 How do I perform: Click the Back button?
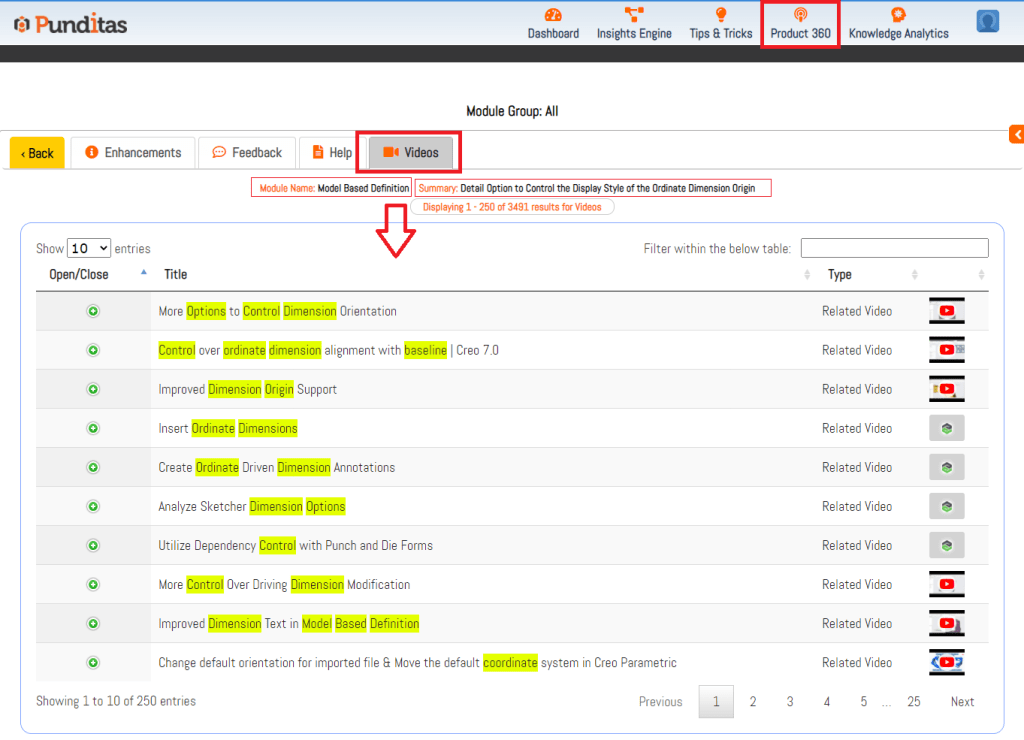tap(37, 153)
